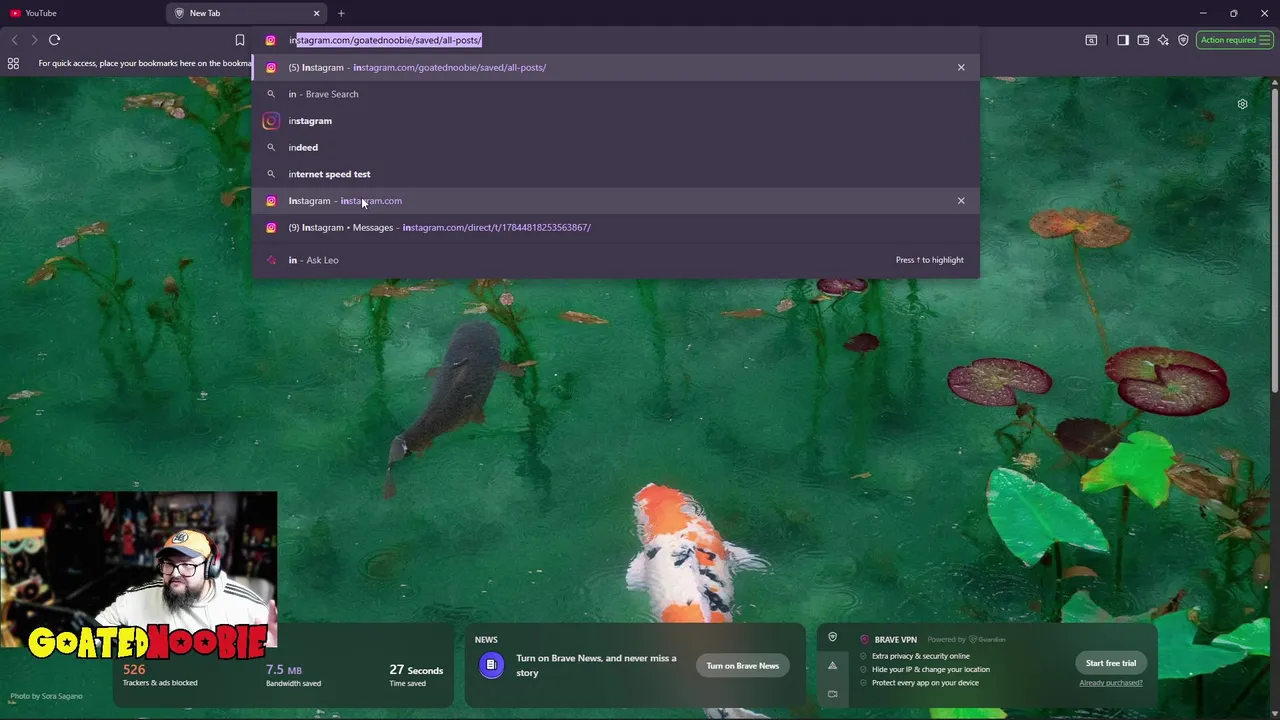The image size is (1280, 720).
Task: Click the page vertical scrollbar
Action: [1275, 240]
